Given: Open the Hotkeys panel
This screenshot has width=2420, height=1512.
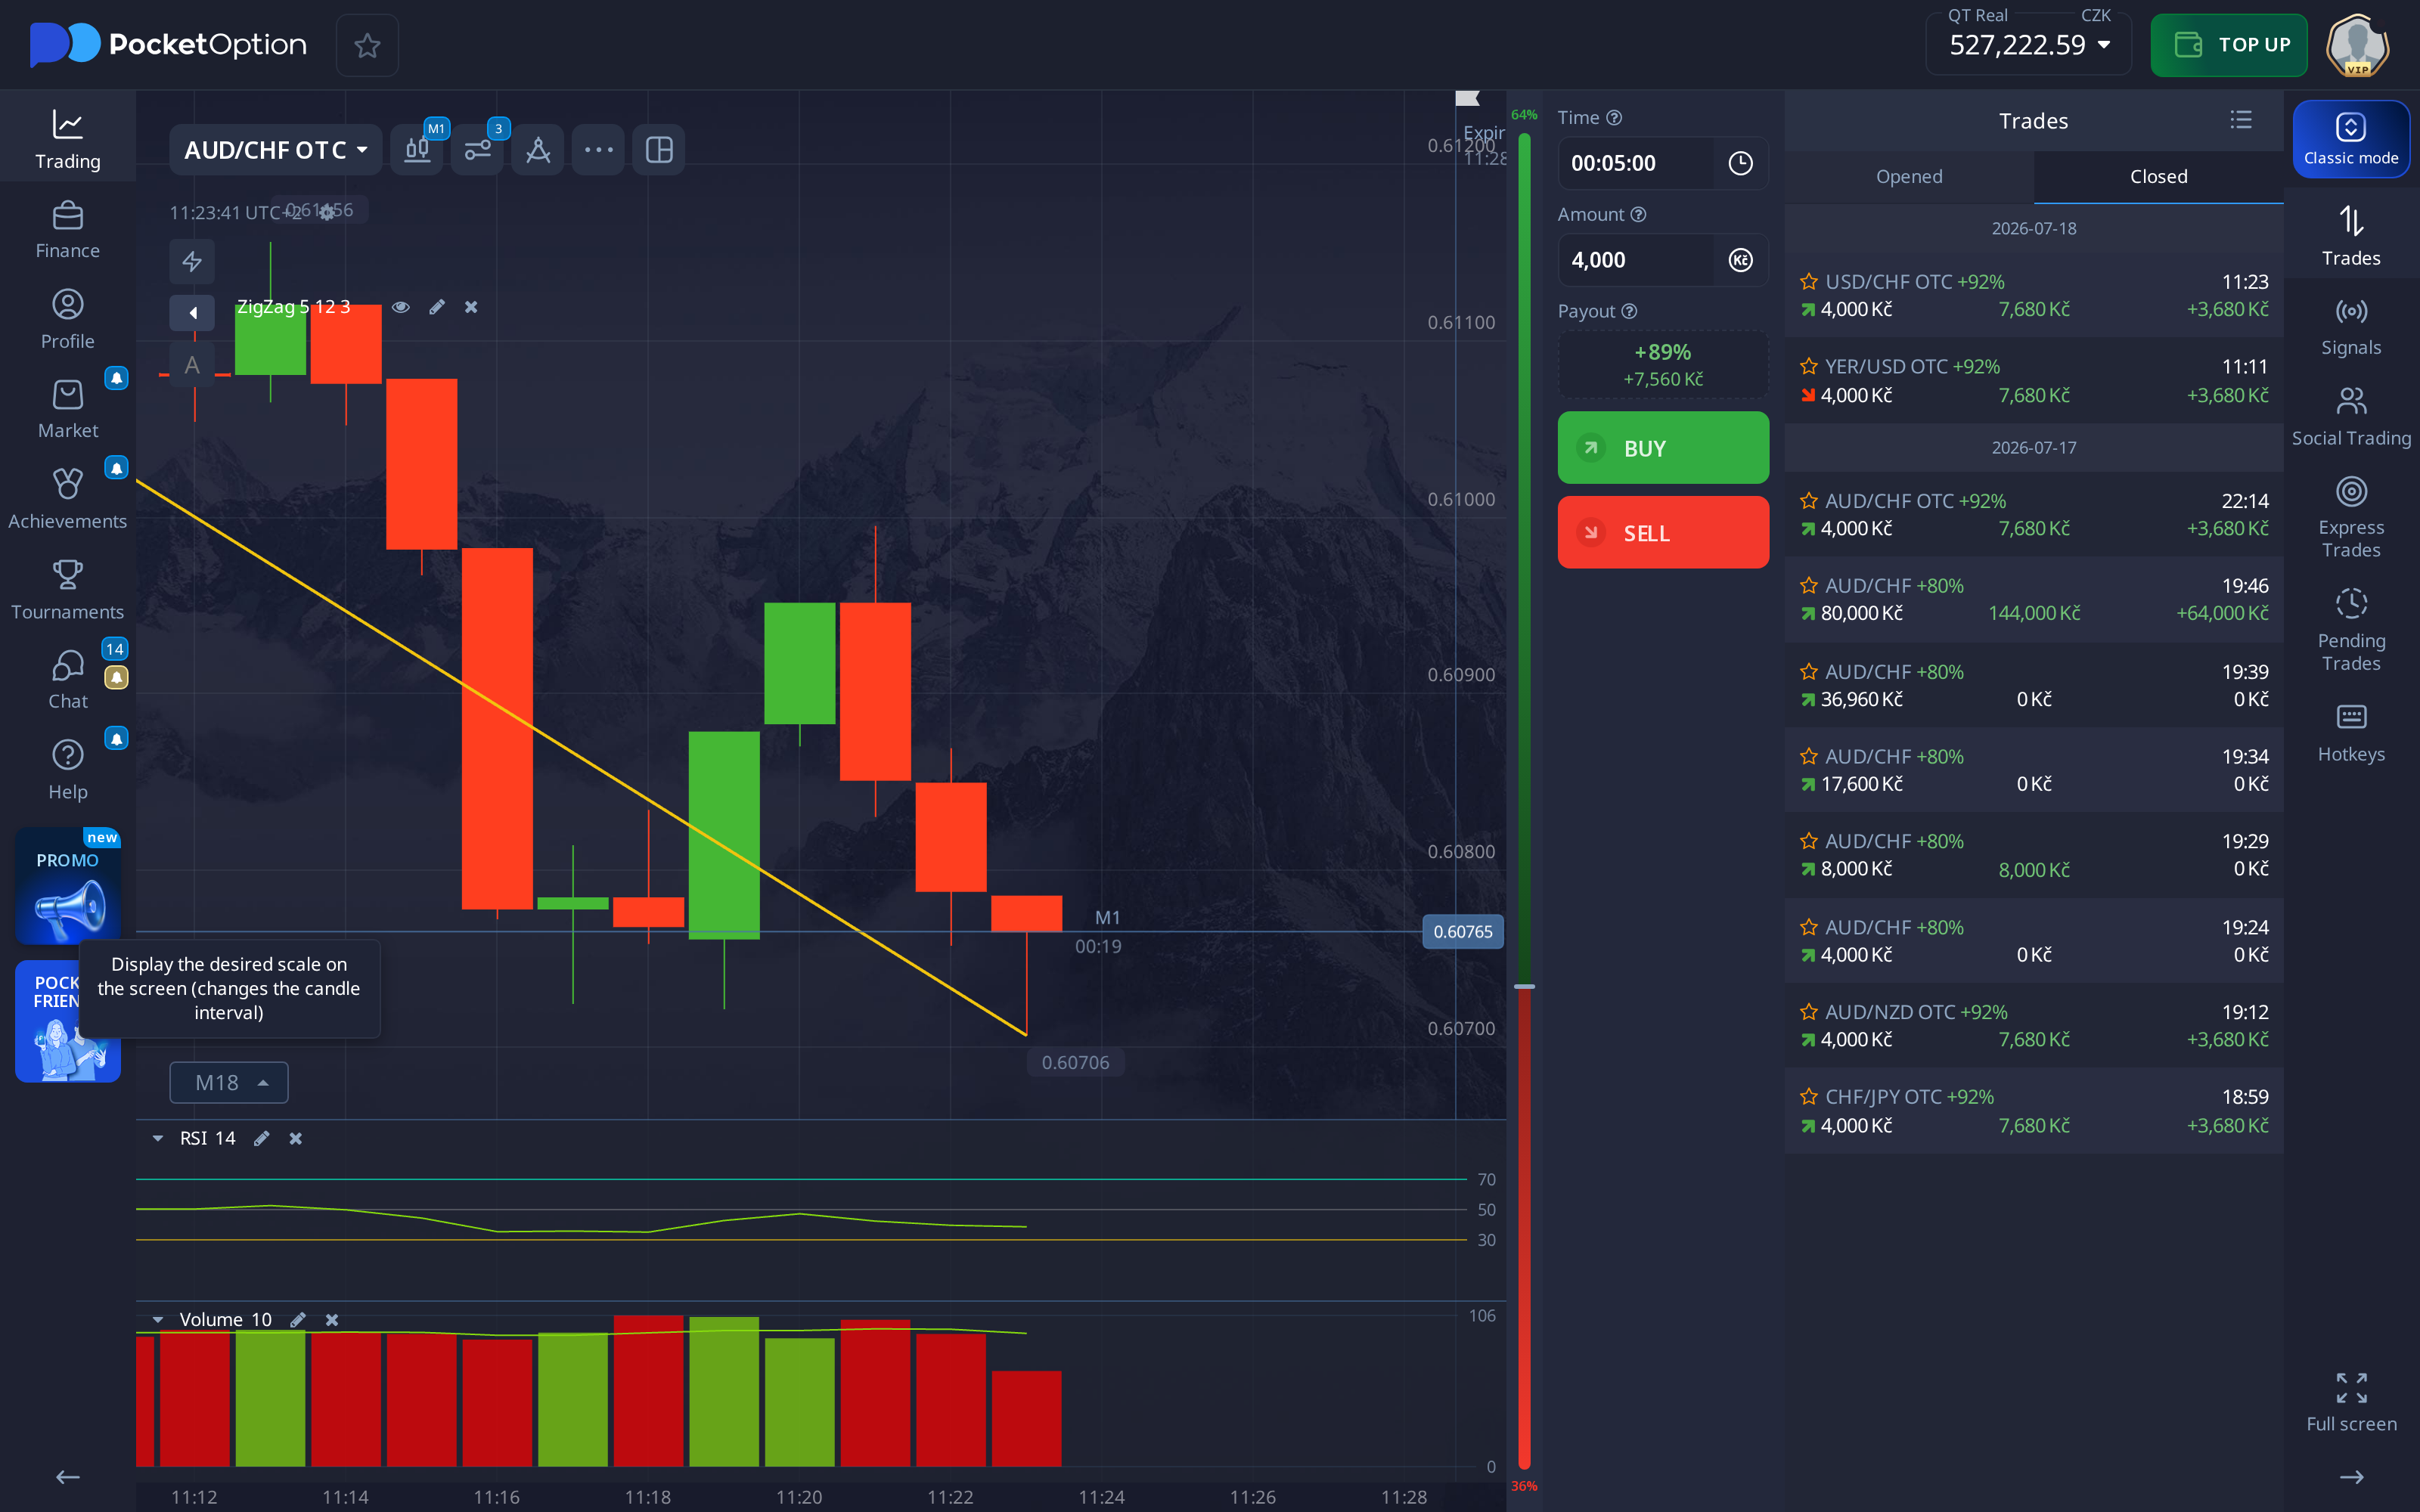Looking at the screenshot, I should pyautogui.click(x=2351, y=733).
